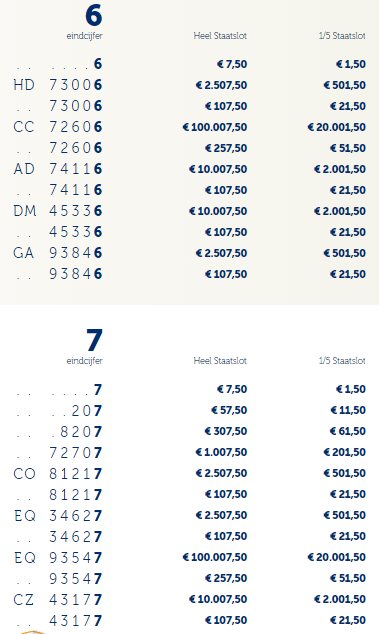Select the CZ 43177 ticket number
This screenshot has width=379, height=634.
tap(58, 600)
